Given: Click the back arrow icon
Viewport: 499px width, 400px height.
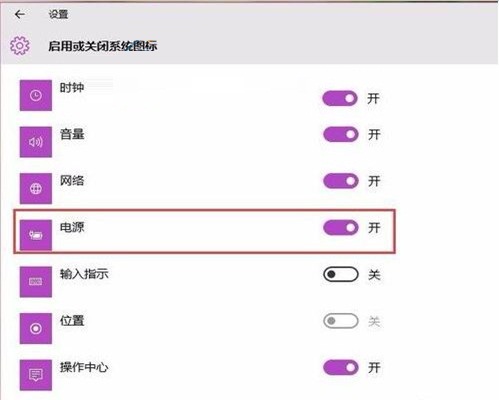Looking at the screenshot, I should point(20,14).
